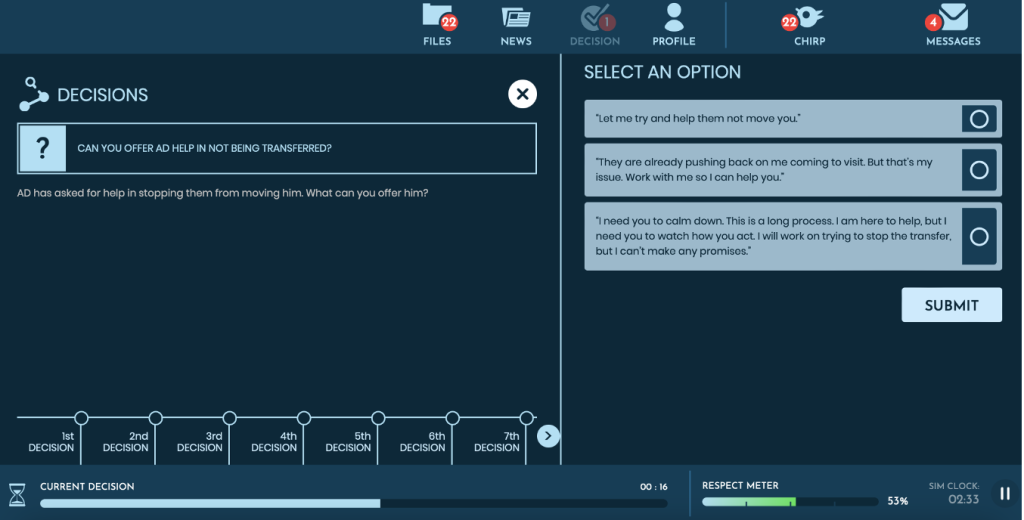Click the Chirp 22 notification badge

coord(790,23)
